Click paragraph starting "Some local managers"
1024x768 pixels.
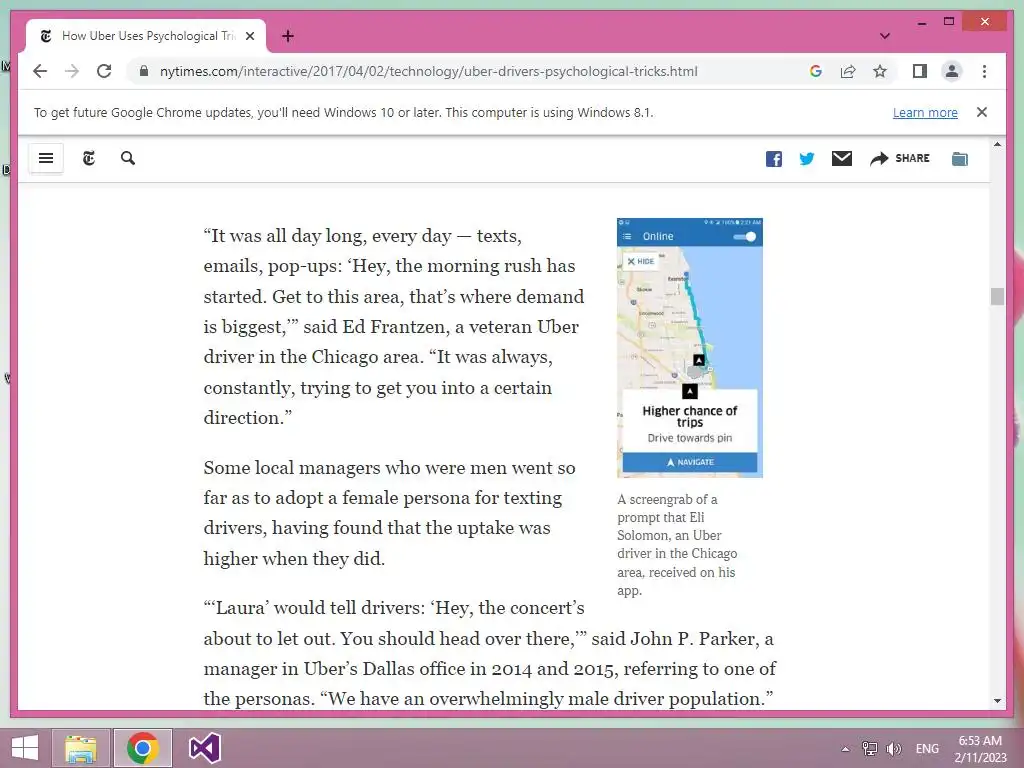click(389, 513)
